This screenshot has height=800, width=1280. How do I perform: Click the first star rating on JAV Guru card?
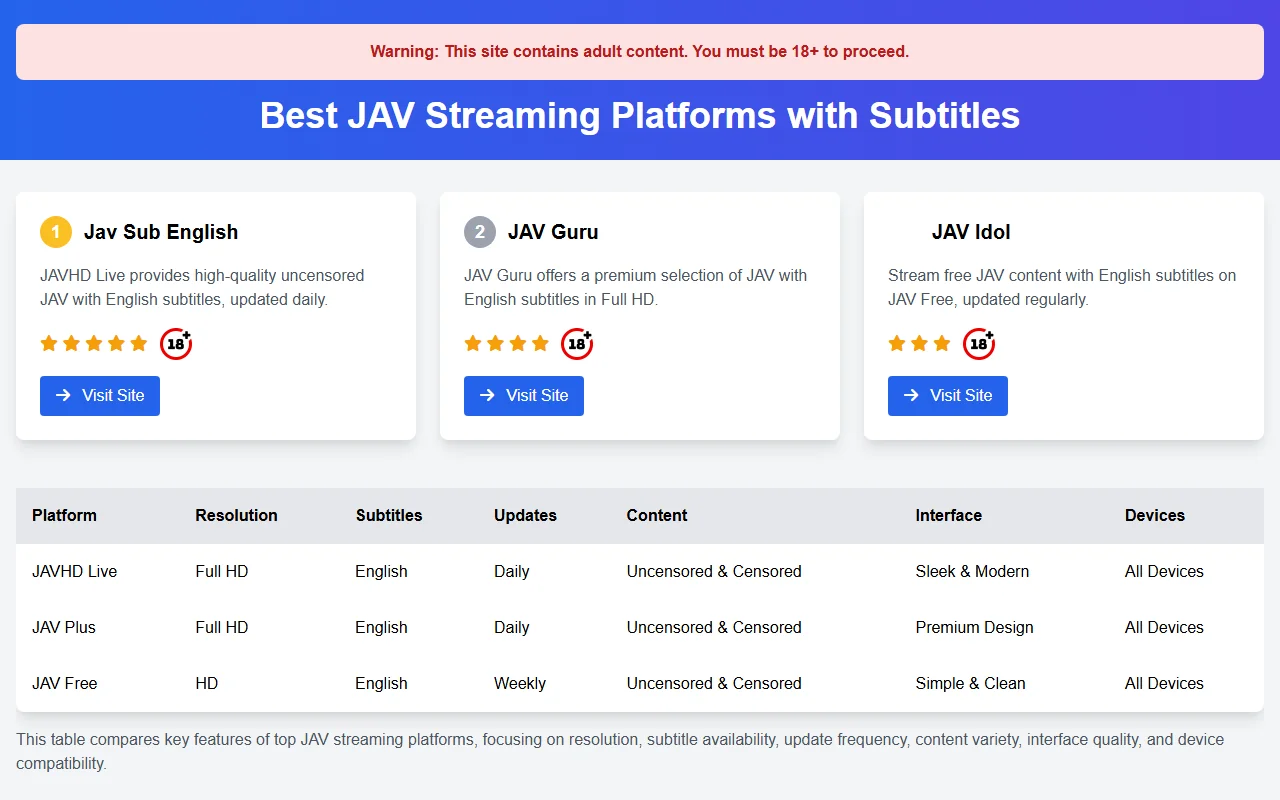click(472, 343)
